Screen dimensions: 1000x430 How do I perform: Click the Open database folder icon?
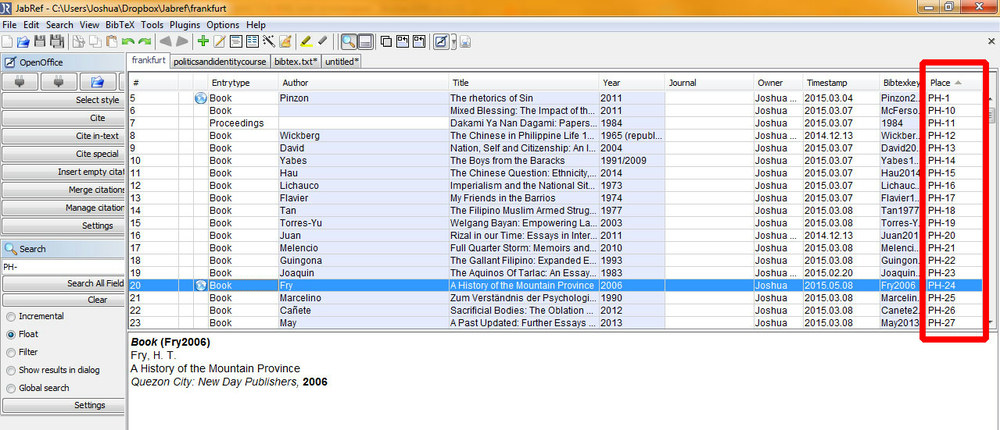coord(23,42)
